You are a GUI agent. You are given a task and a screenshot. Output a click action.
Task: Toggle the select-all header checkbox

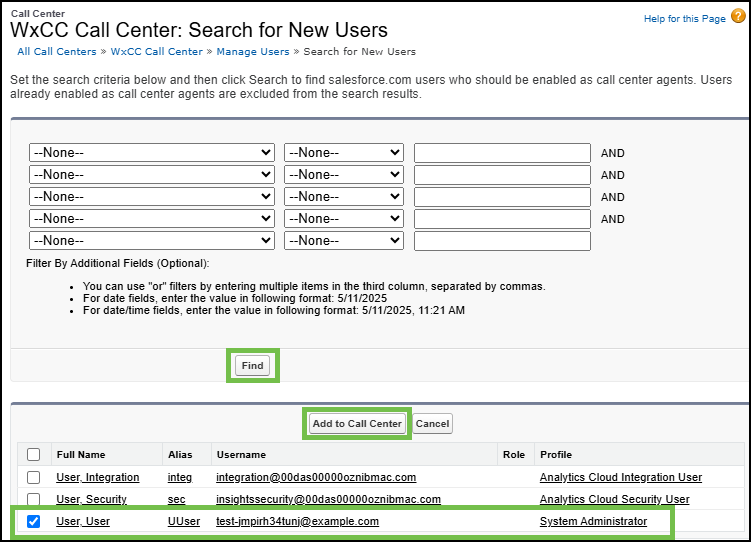click(x=34, y=454)
